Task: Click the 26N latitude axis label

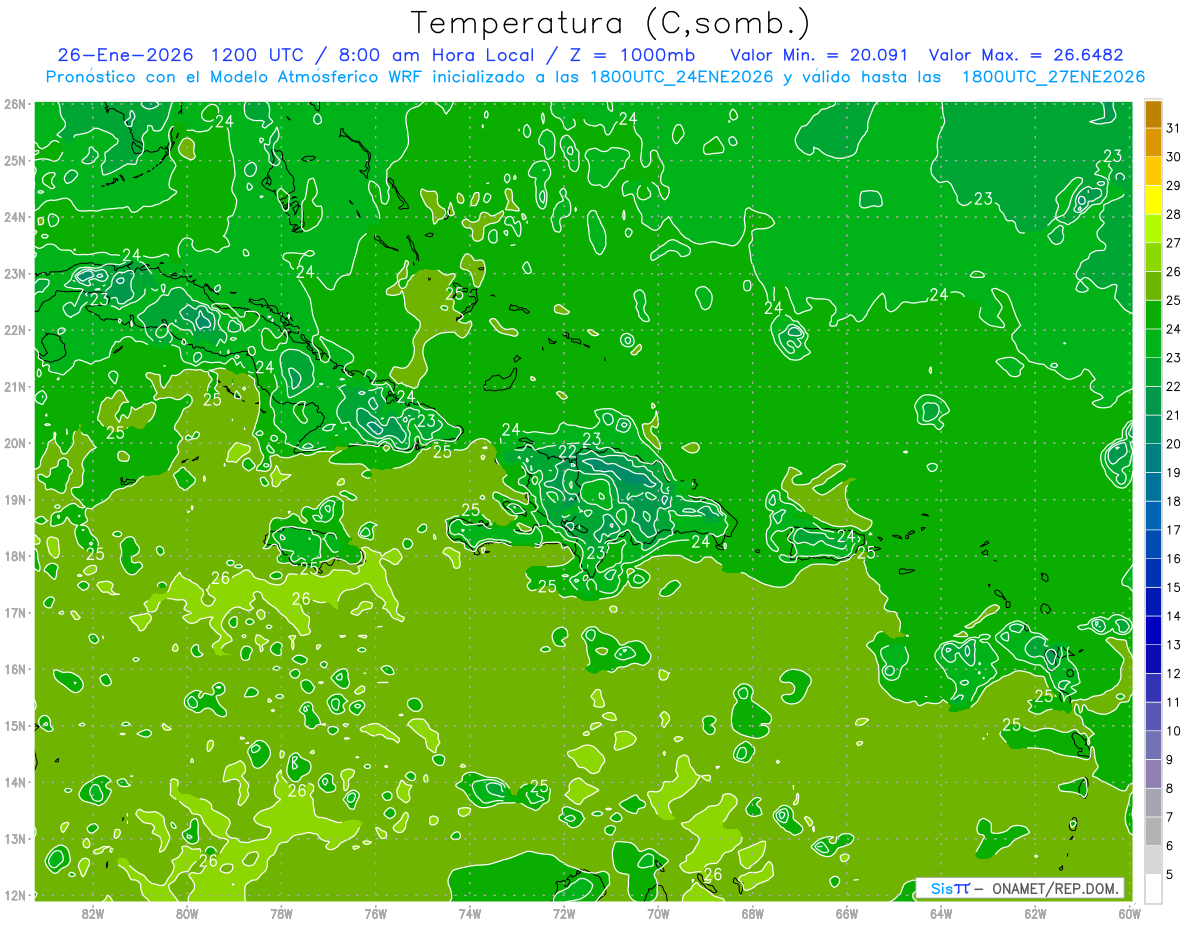Action: point(14,104)
